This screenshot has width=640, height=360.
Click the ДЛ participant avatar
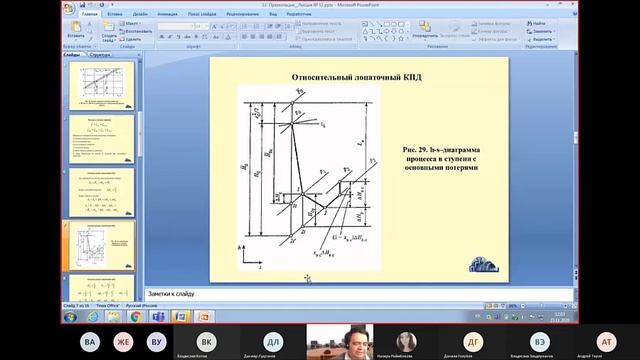tap(273, 342)
